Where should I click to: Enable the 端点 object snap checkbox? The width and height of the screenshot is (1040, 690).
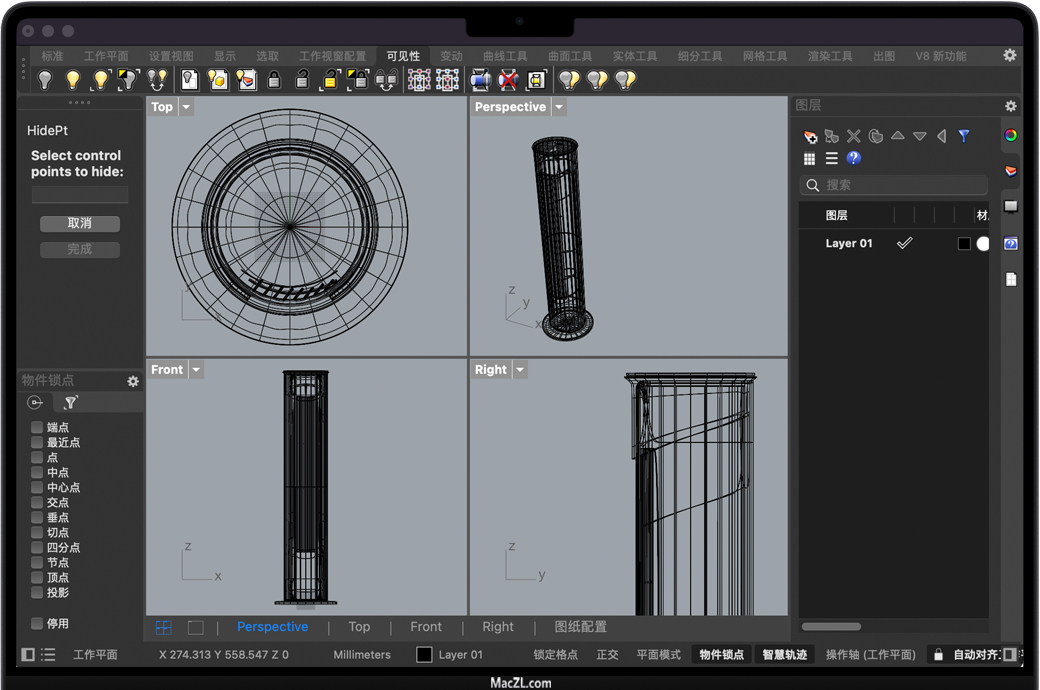[37, 427]
